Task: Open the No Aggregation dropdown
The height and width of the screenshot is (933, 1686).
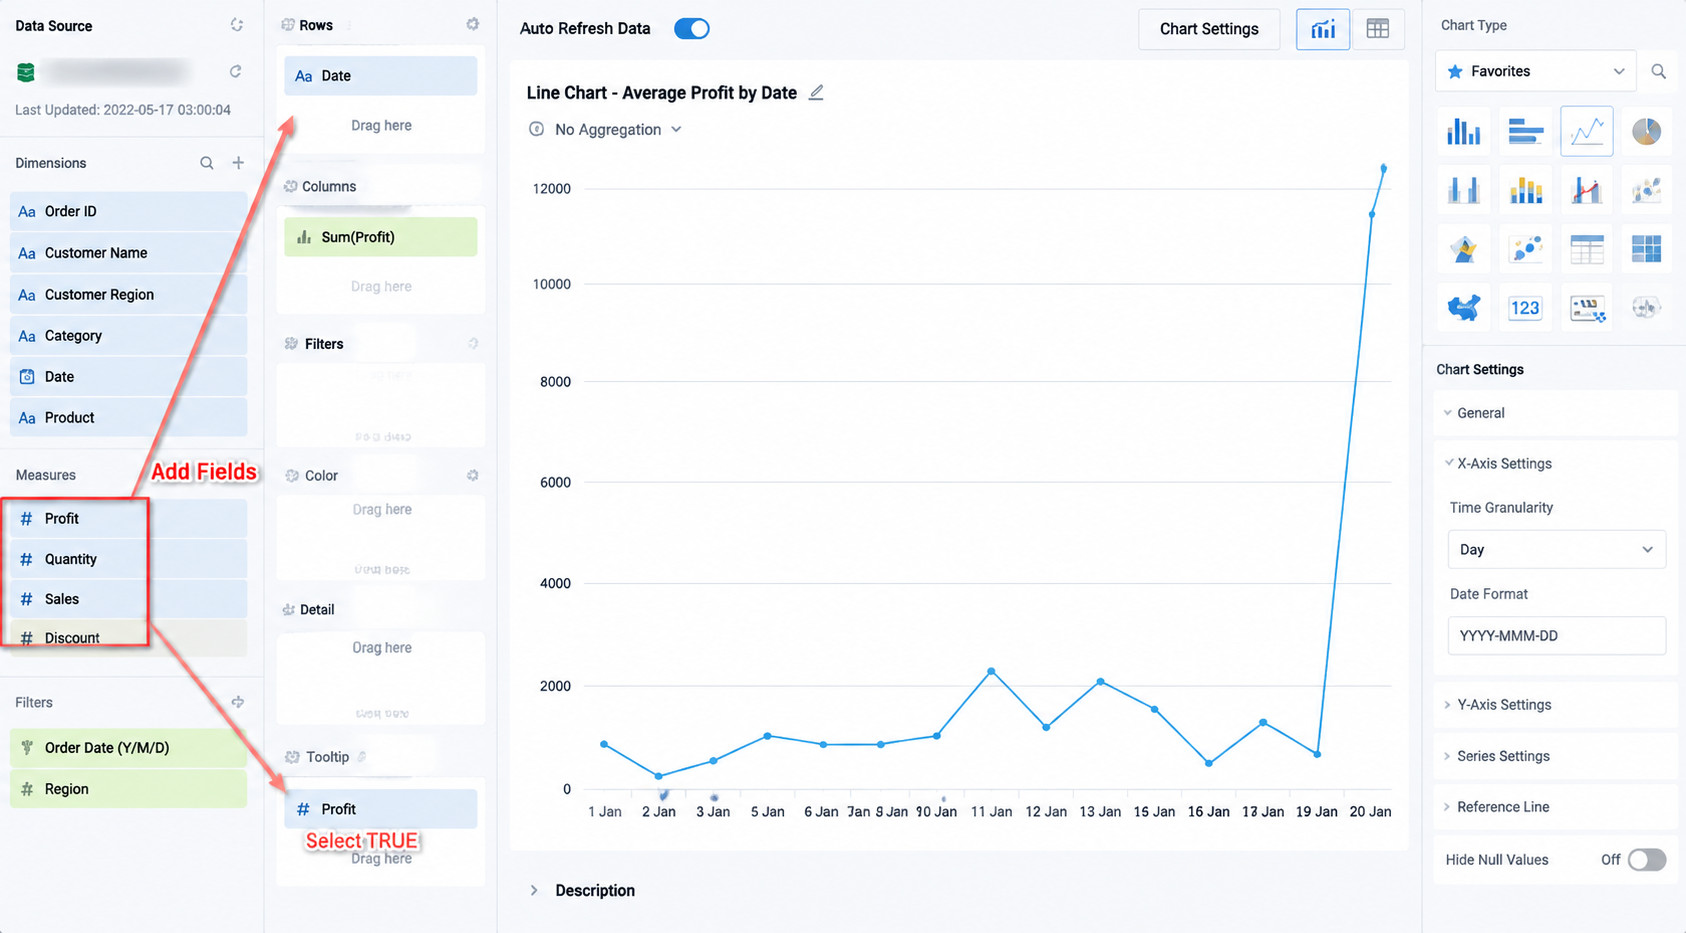Action: click(618, 129)
